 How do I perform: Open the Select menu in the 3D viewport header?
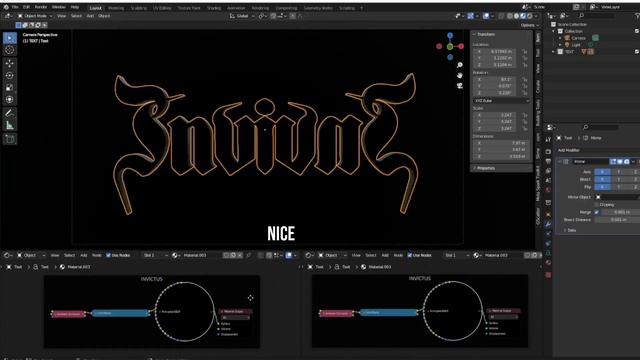(76, 16)
